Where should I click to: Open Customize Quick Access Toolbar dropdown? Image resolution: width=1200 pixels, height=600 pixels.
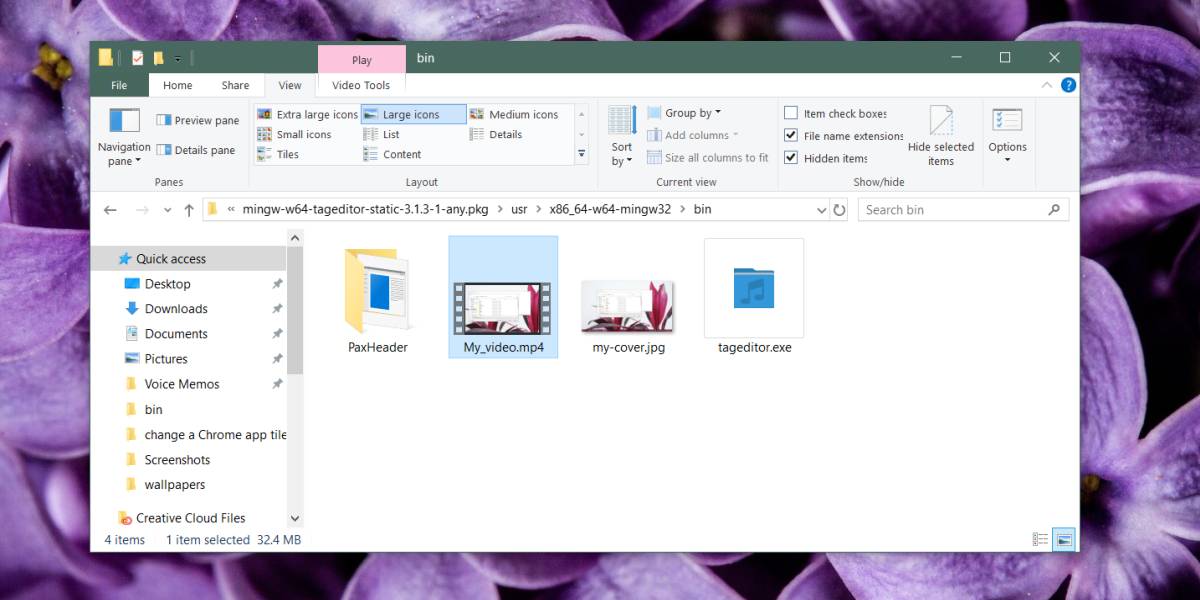[x=178, y=59]
